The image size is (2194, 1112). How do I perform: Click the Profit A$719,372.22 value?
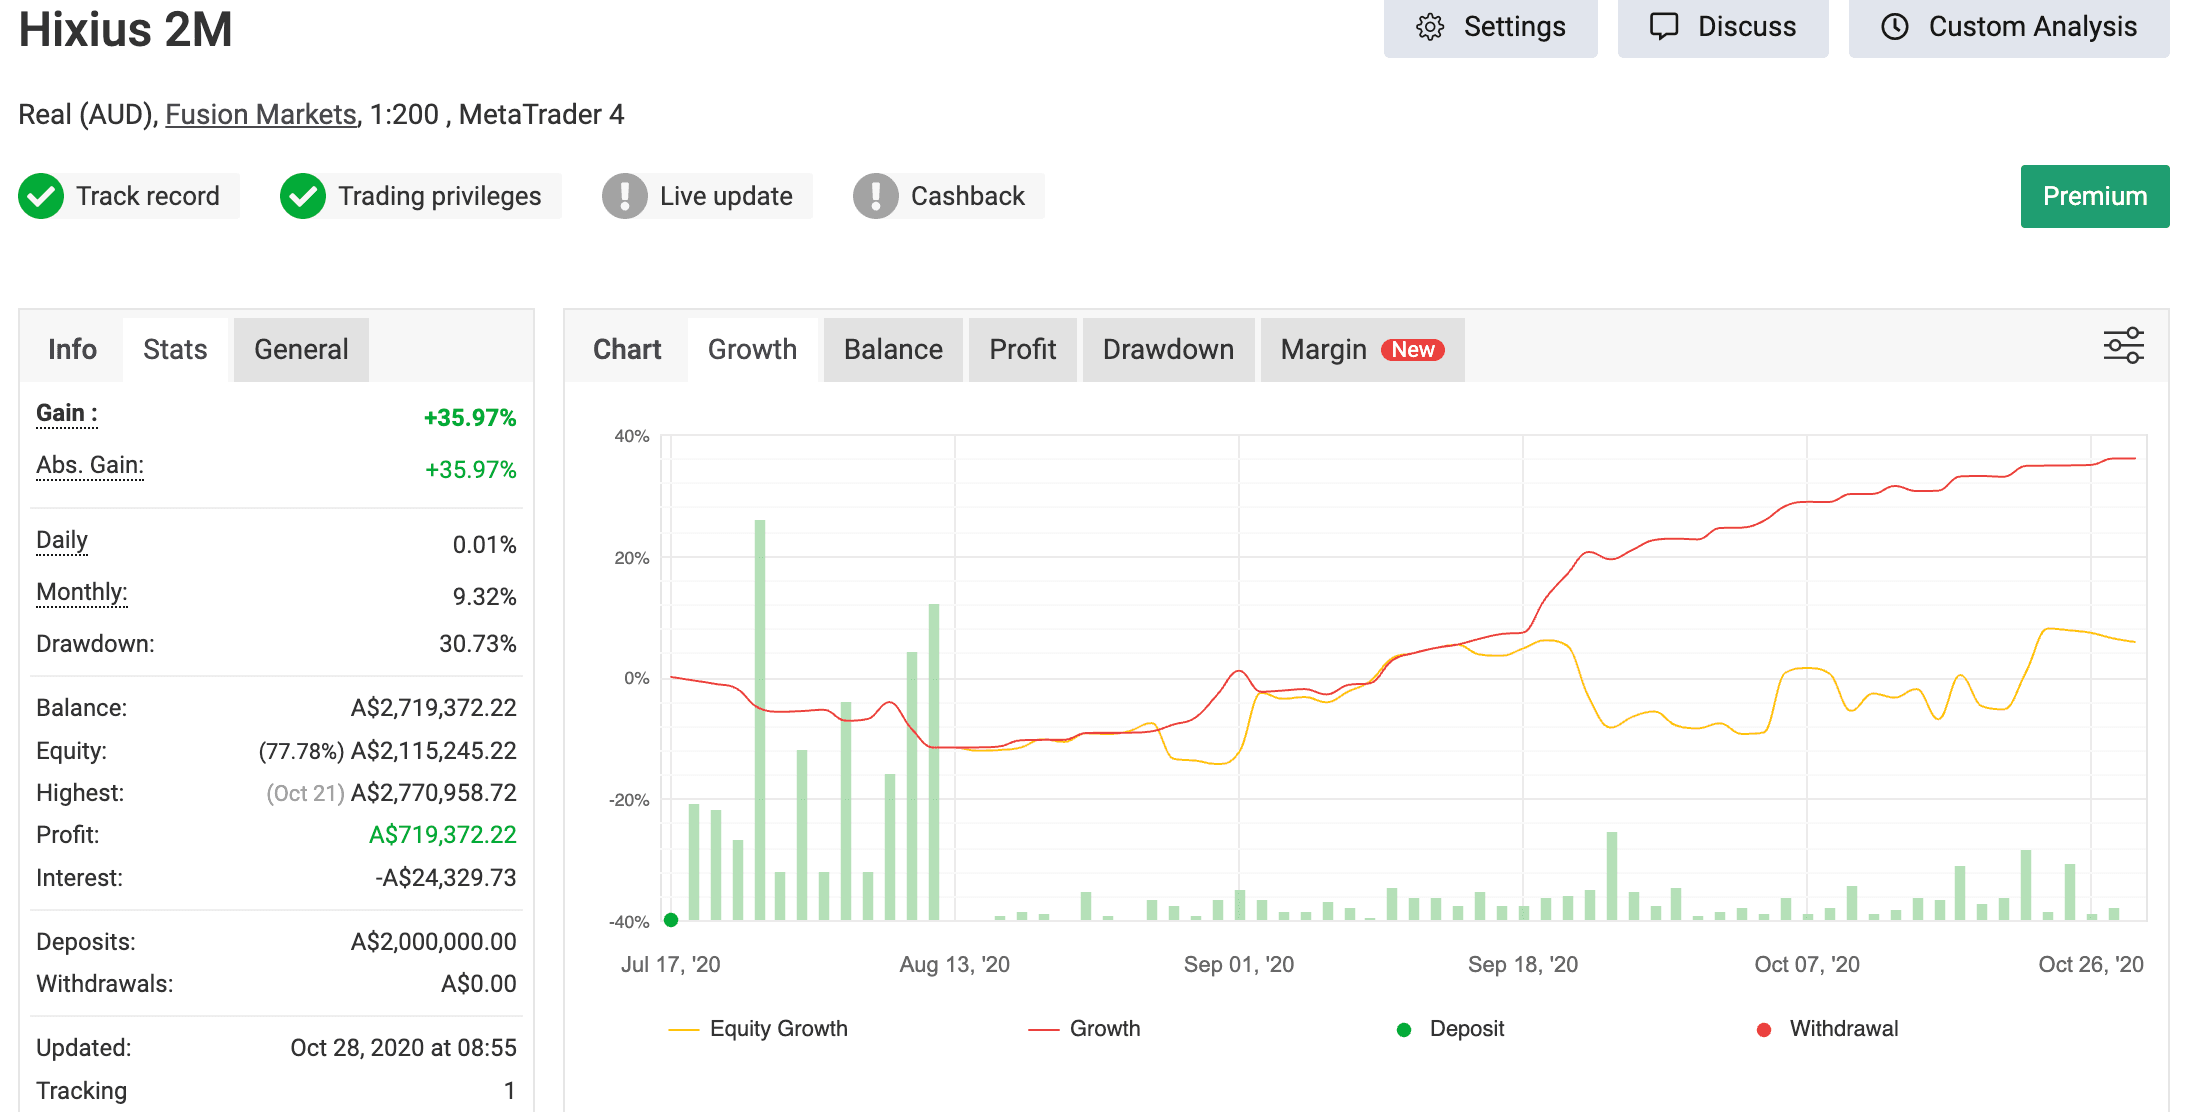tap(443, 835)
